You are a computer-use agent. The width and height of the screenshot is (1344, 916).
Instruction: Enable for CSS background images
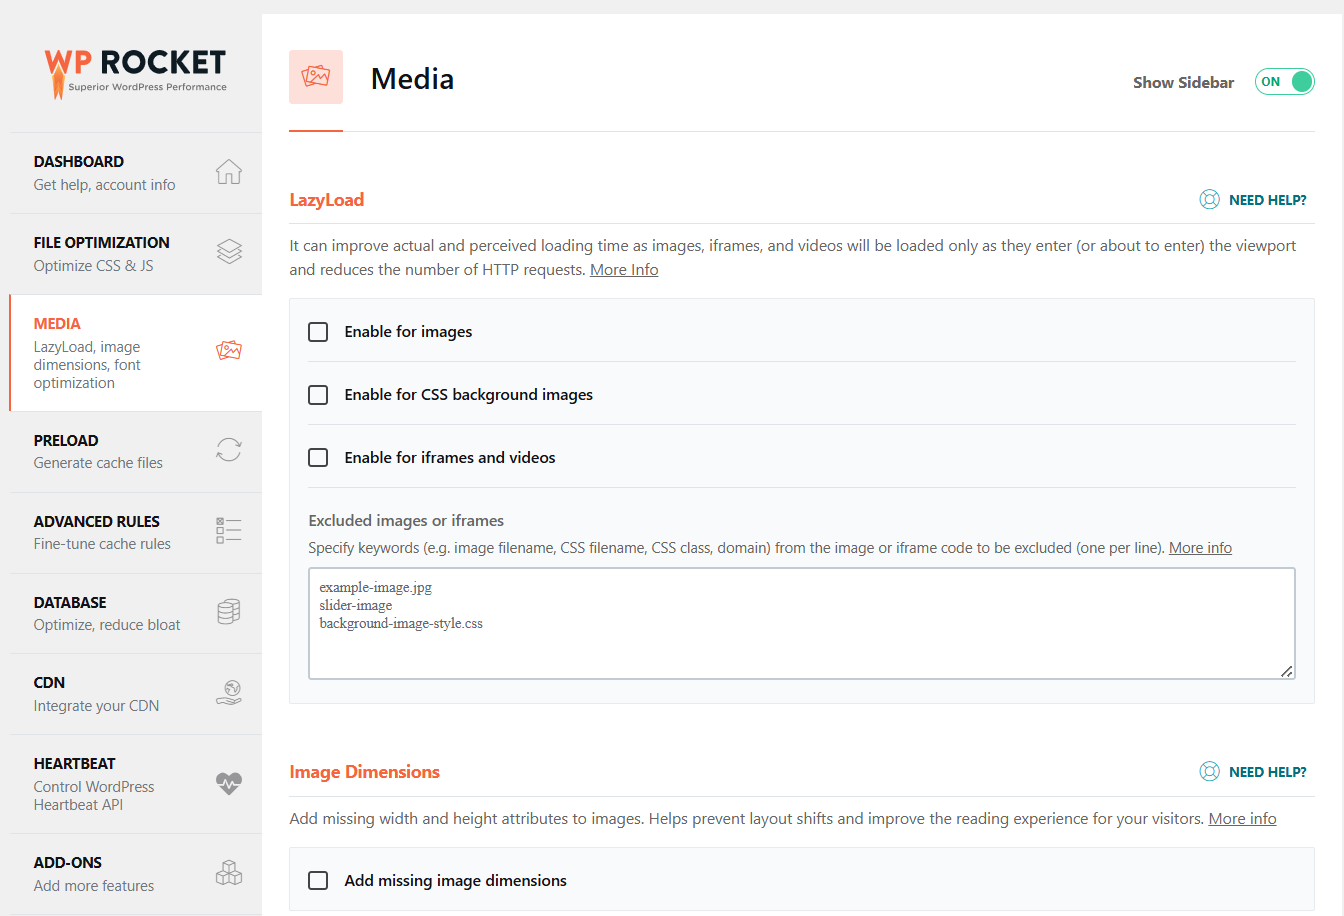coord(318,394)
